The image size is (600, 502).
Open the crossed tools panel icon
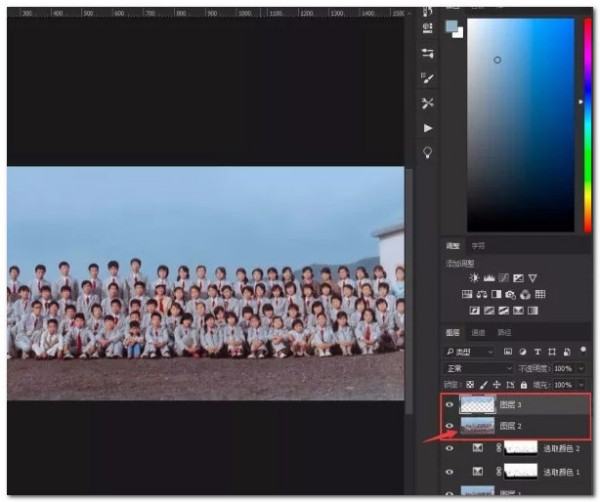point(427,103)
